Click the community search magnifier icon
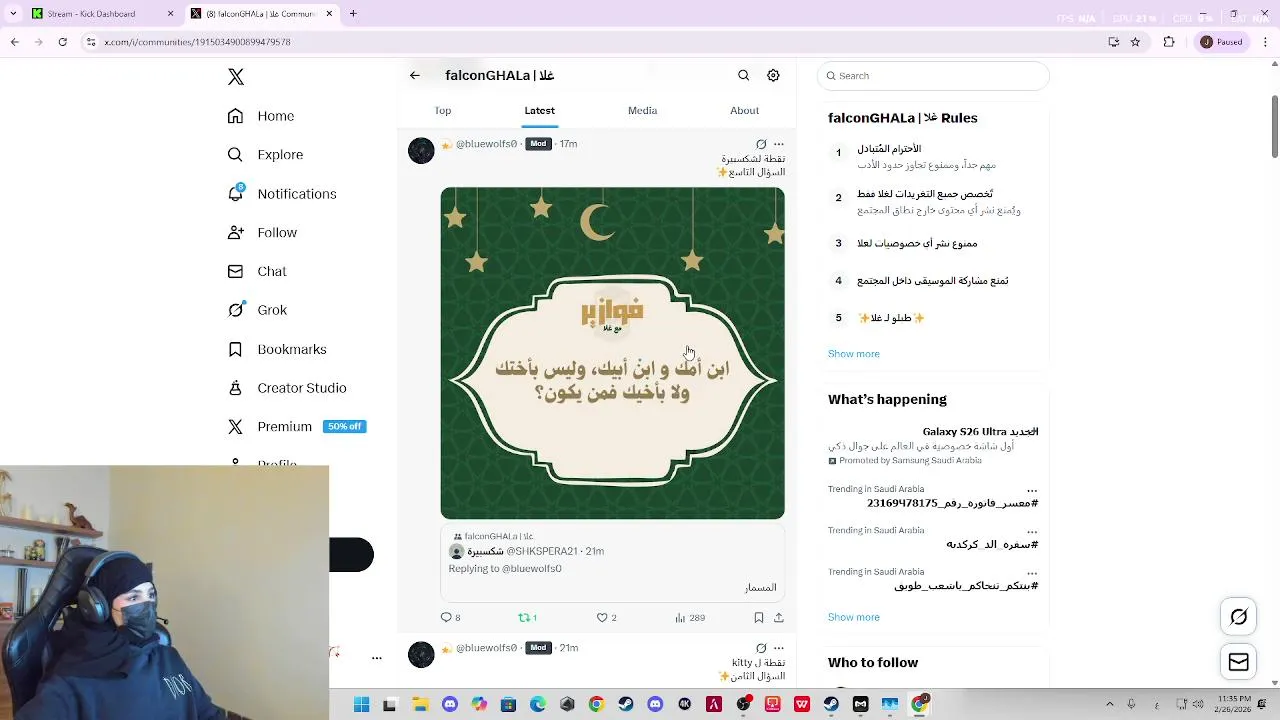Image resolution: width=1280 pixels, height=720 pixels. point(743,75)
